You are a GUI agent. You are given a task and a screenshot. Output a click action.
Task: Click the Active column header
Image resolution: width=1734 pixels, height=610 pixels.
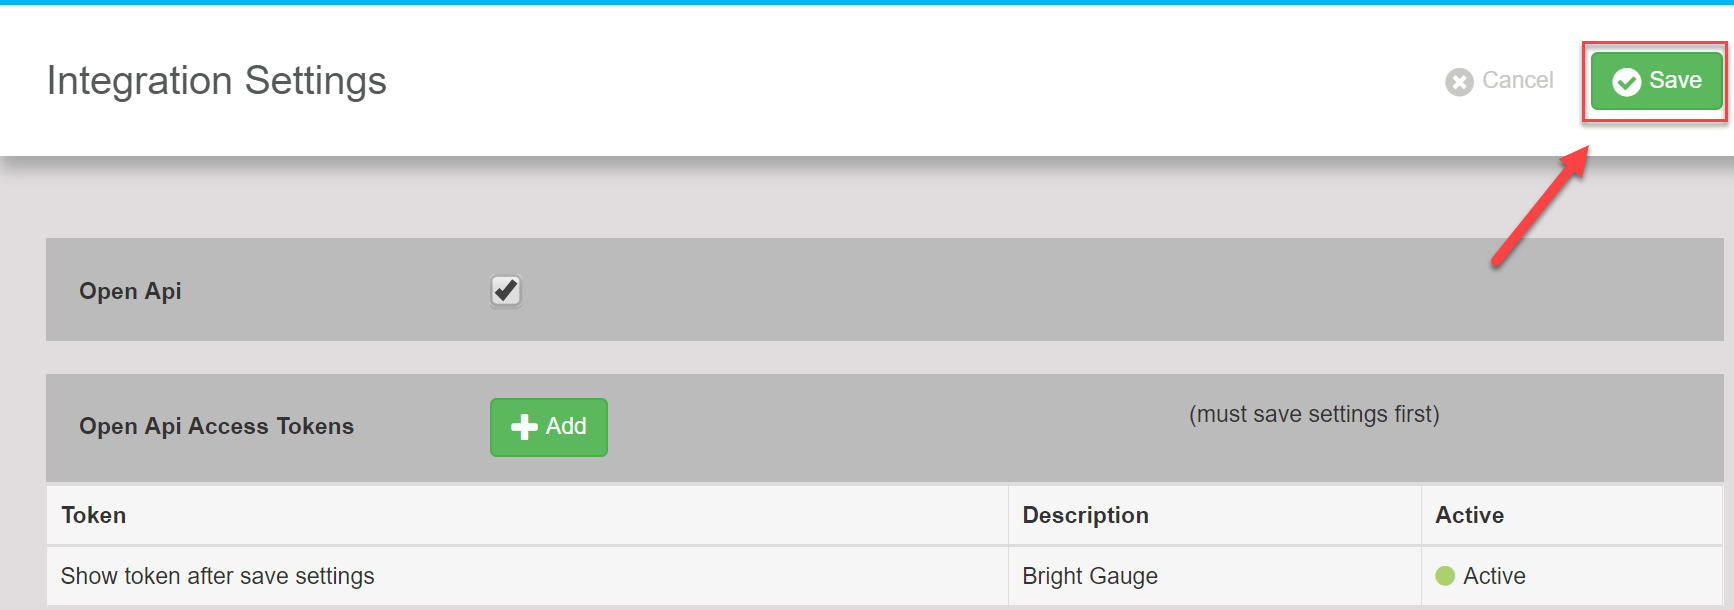coord(1469,515)
